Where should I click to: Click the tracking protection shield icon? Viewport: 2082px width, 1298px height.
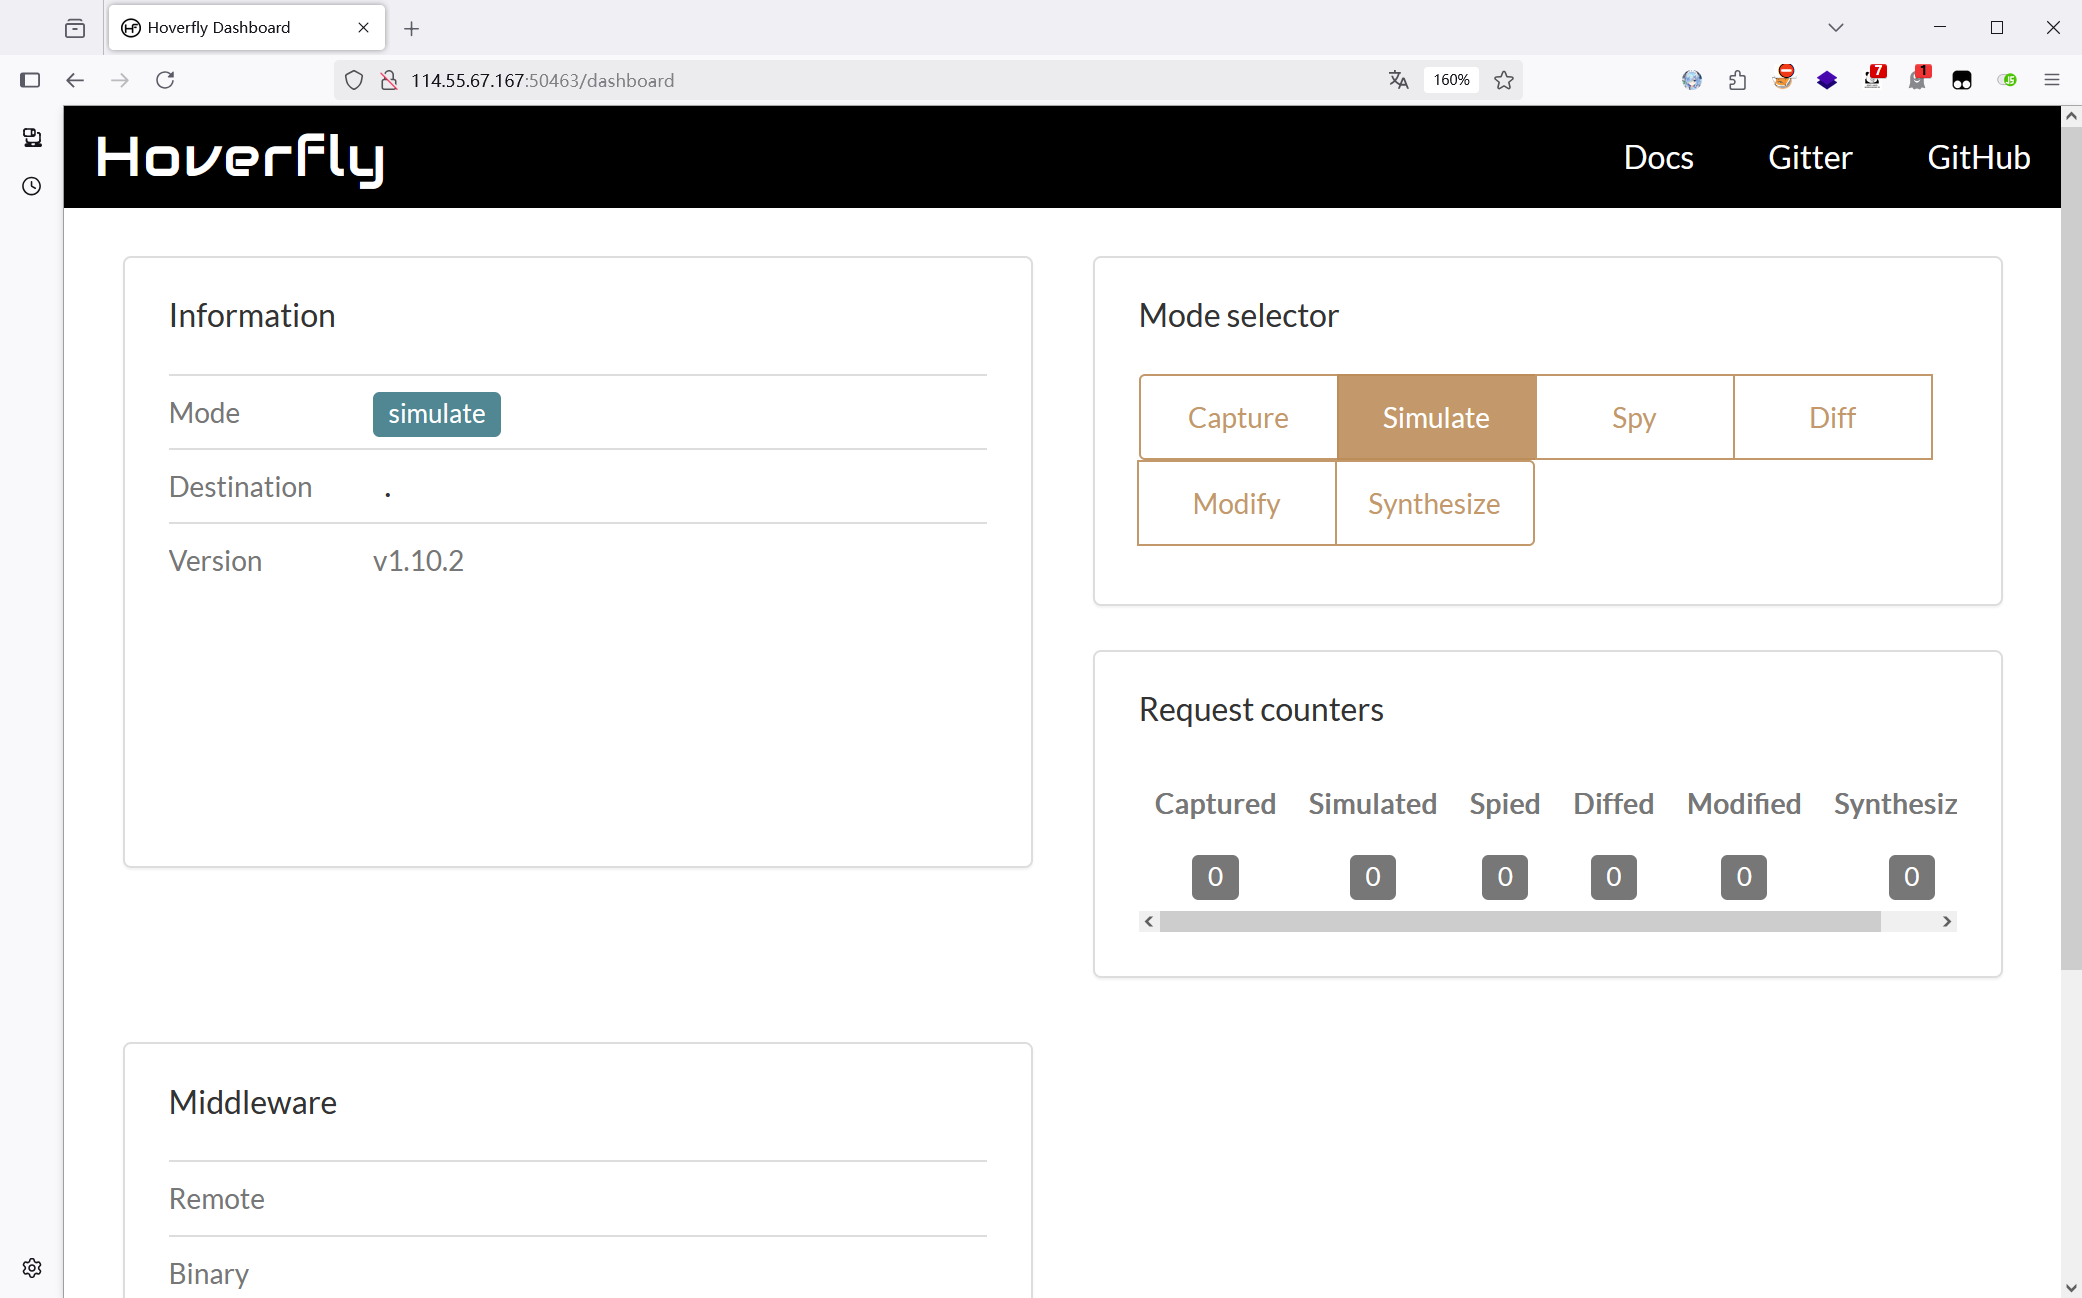354,80
